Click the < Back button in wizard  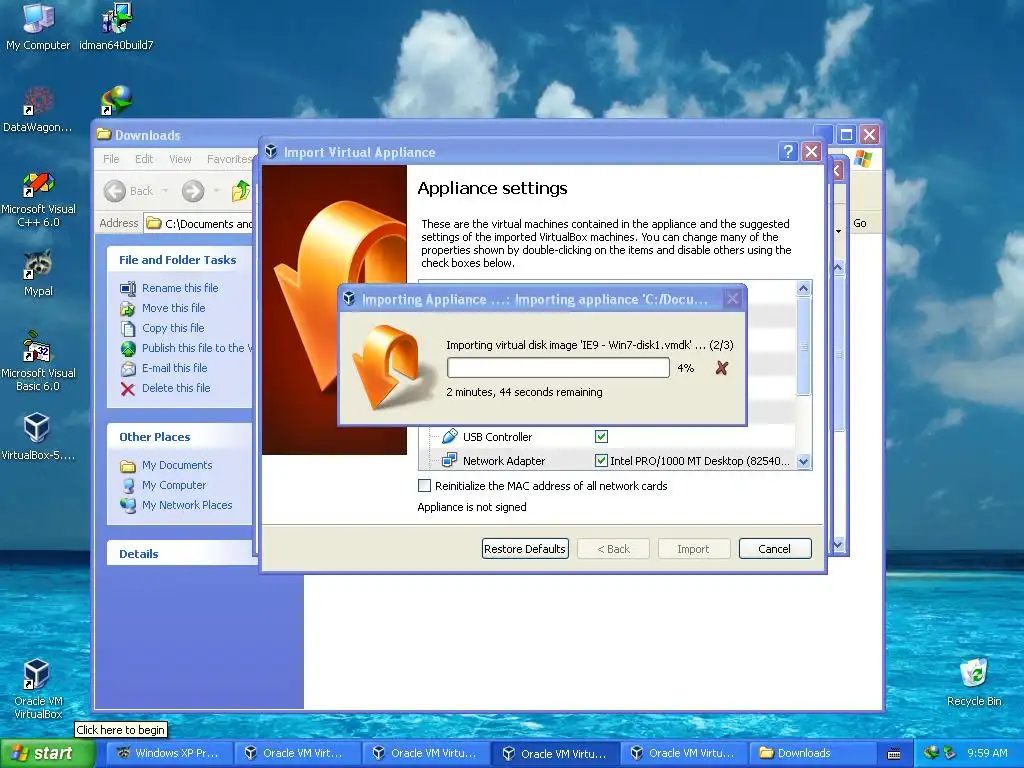coord(614,549)
